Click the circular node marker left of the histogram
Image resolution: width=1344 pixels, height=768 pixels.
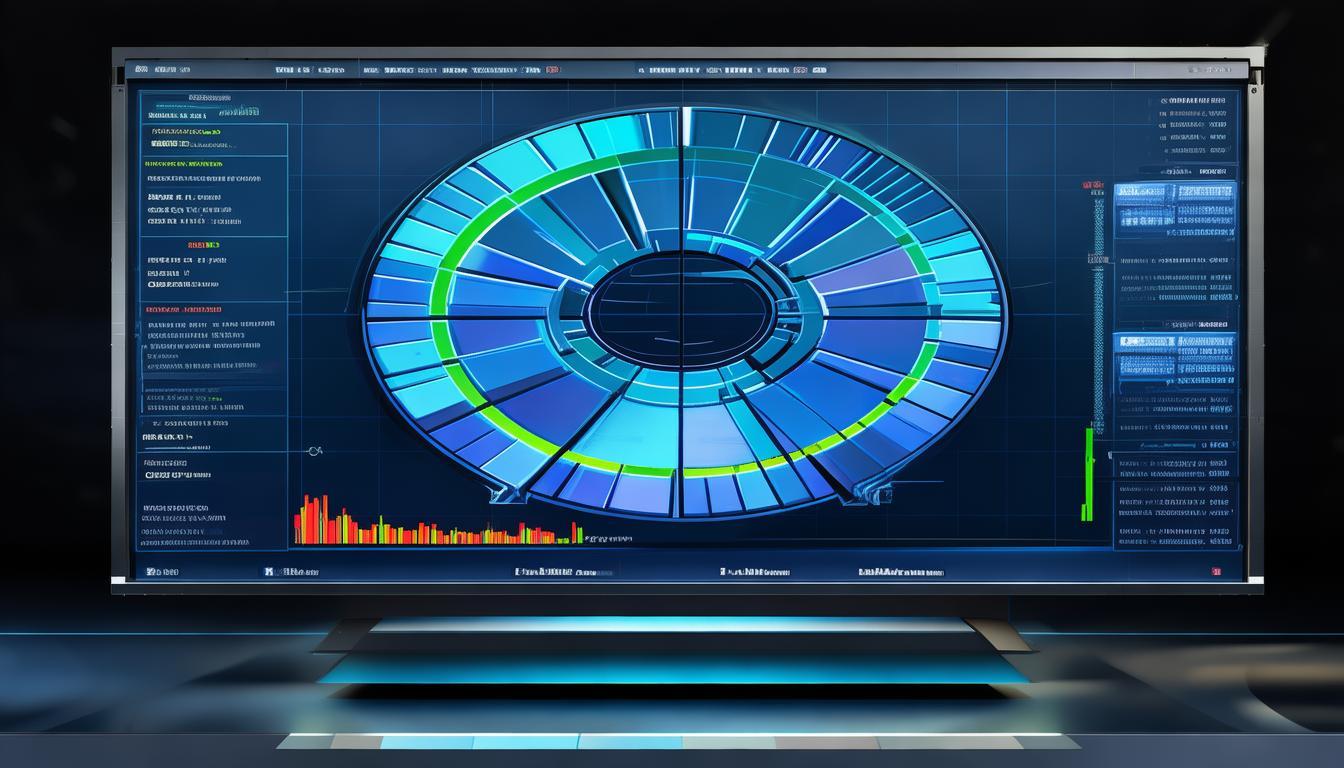pos(316,452)
